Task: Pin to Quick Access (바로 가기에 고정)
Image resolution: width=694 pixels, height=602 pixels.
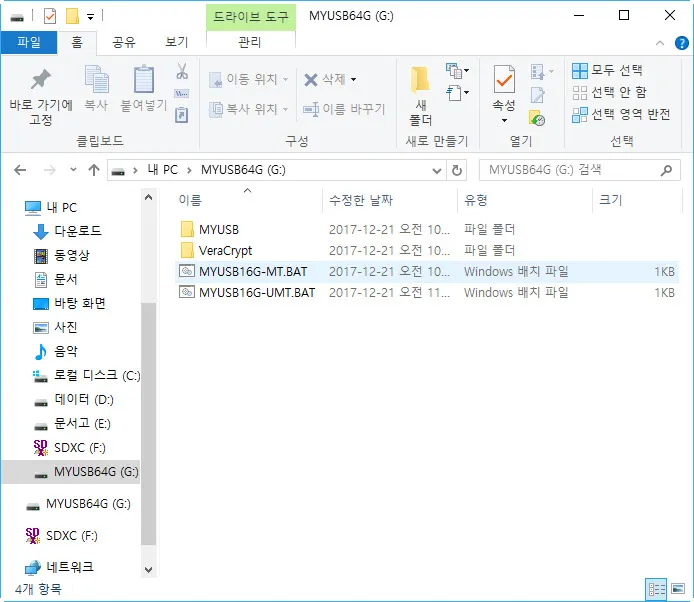Action: pyautogui.click(x=41, y=97)
